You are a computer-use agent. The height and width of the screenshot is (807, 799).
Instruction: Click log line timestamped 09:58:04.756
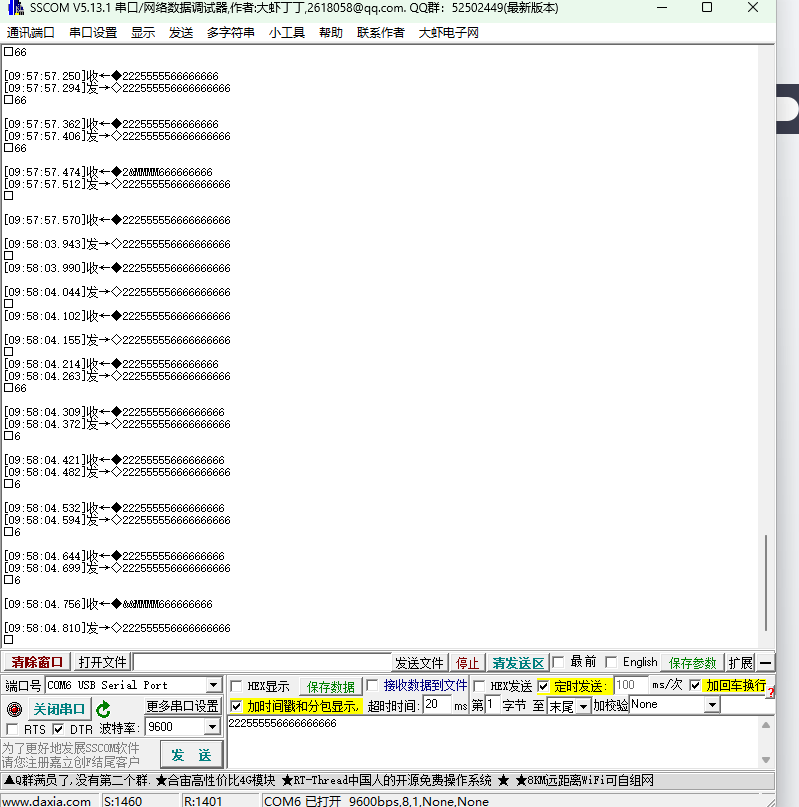pos(108,604)
